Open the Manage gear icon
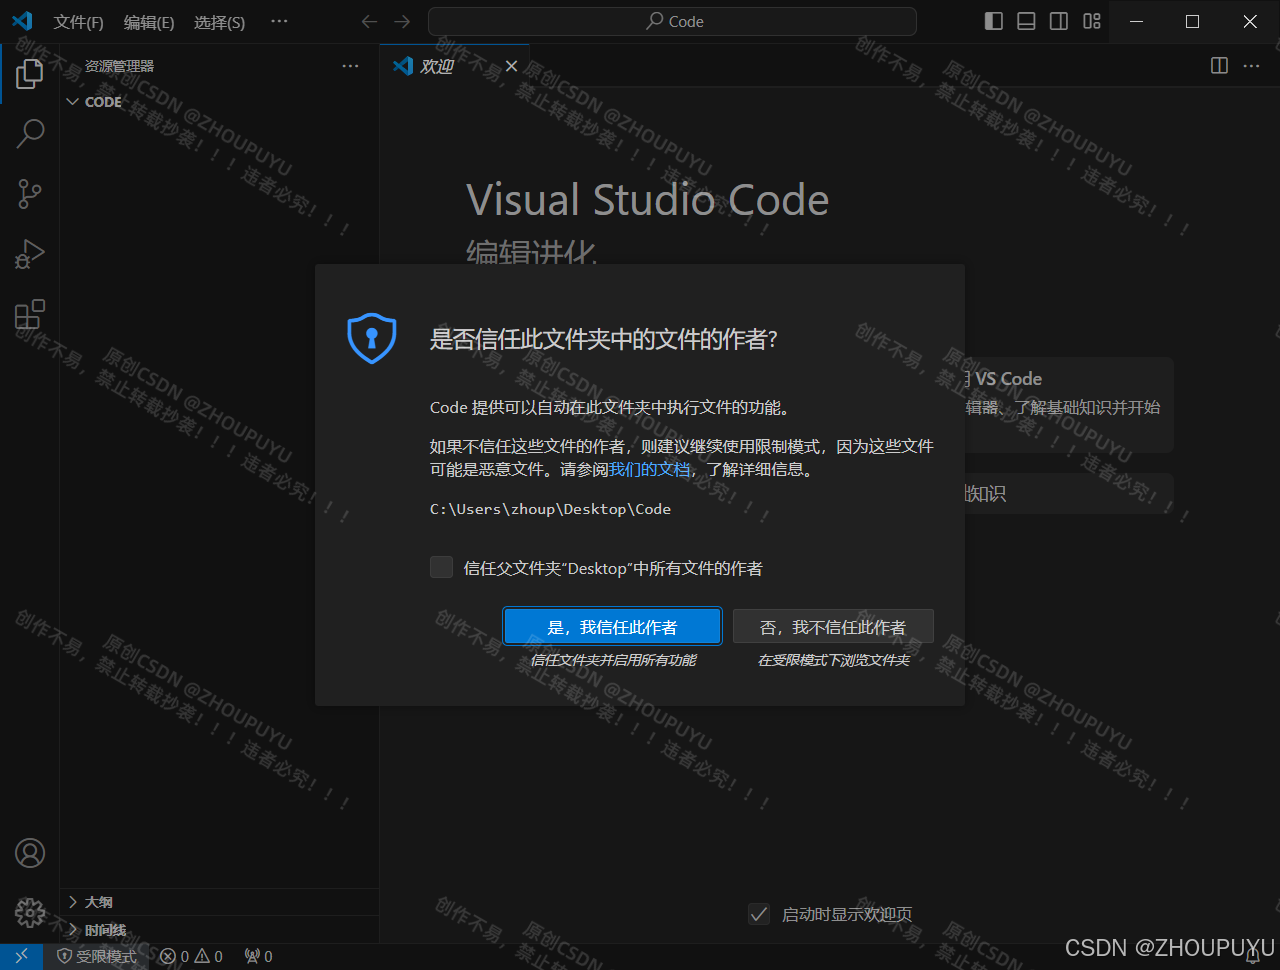 click(30, 912)
